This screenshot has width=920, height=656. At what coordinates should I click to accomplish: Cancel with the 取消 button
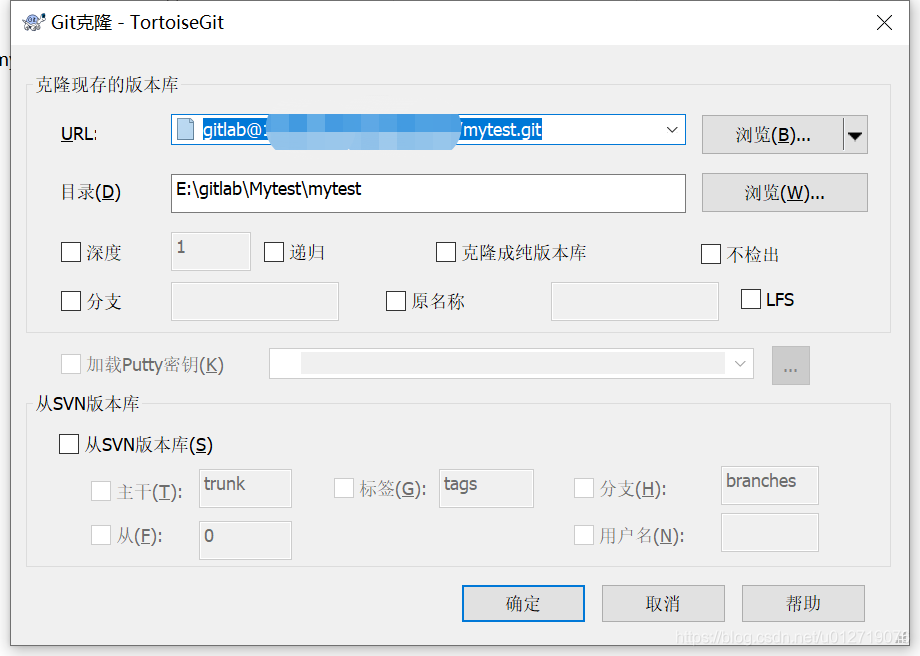click(x=663, y=603)
